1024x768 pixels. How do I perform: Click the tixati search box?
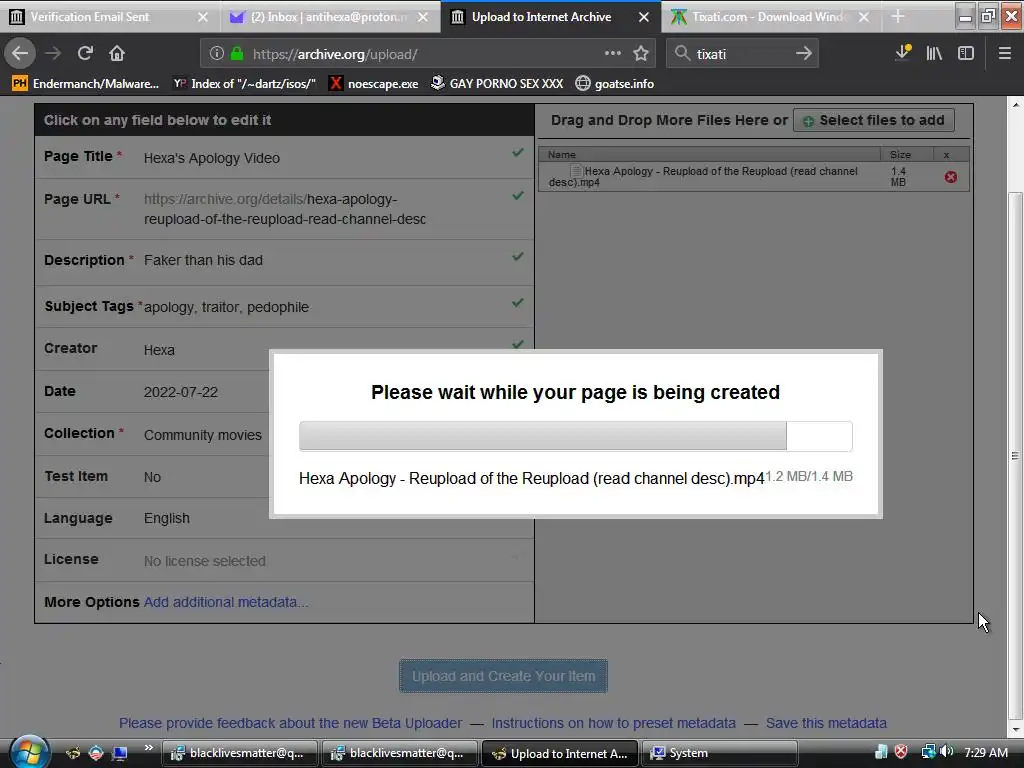tap(742, 54)
